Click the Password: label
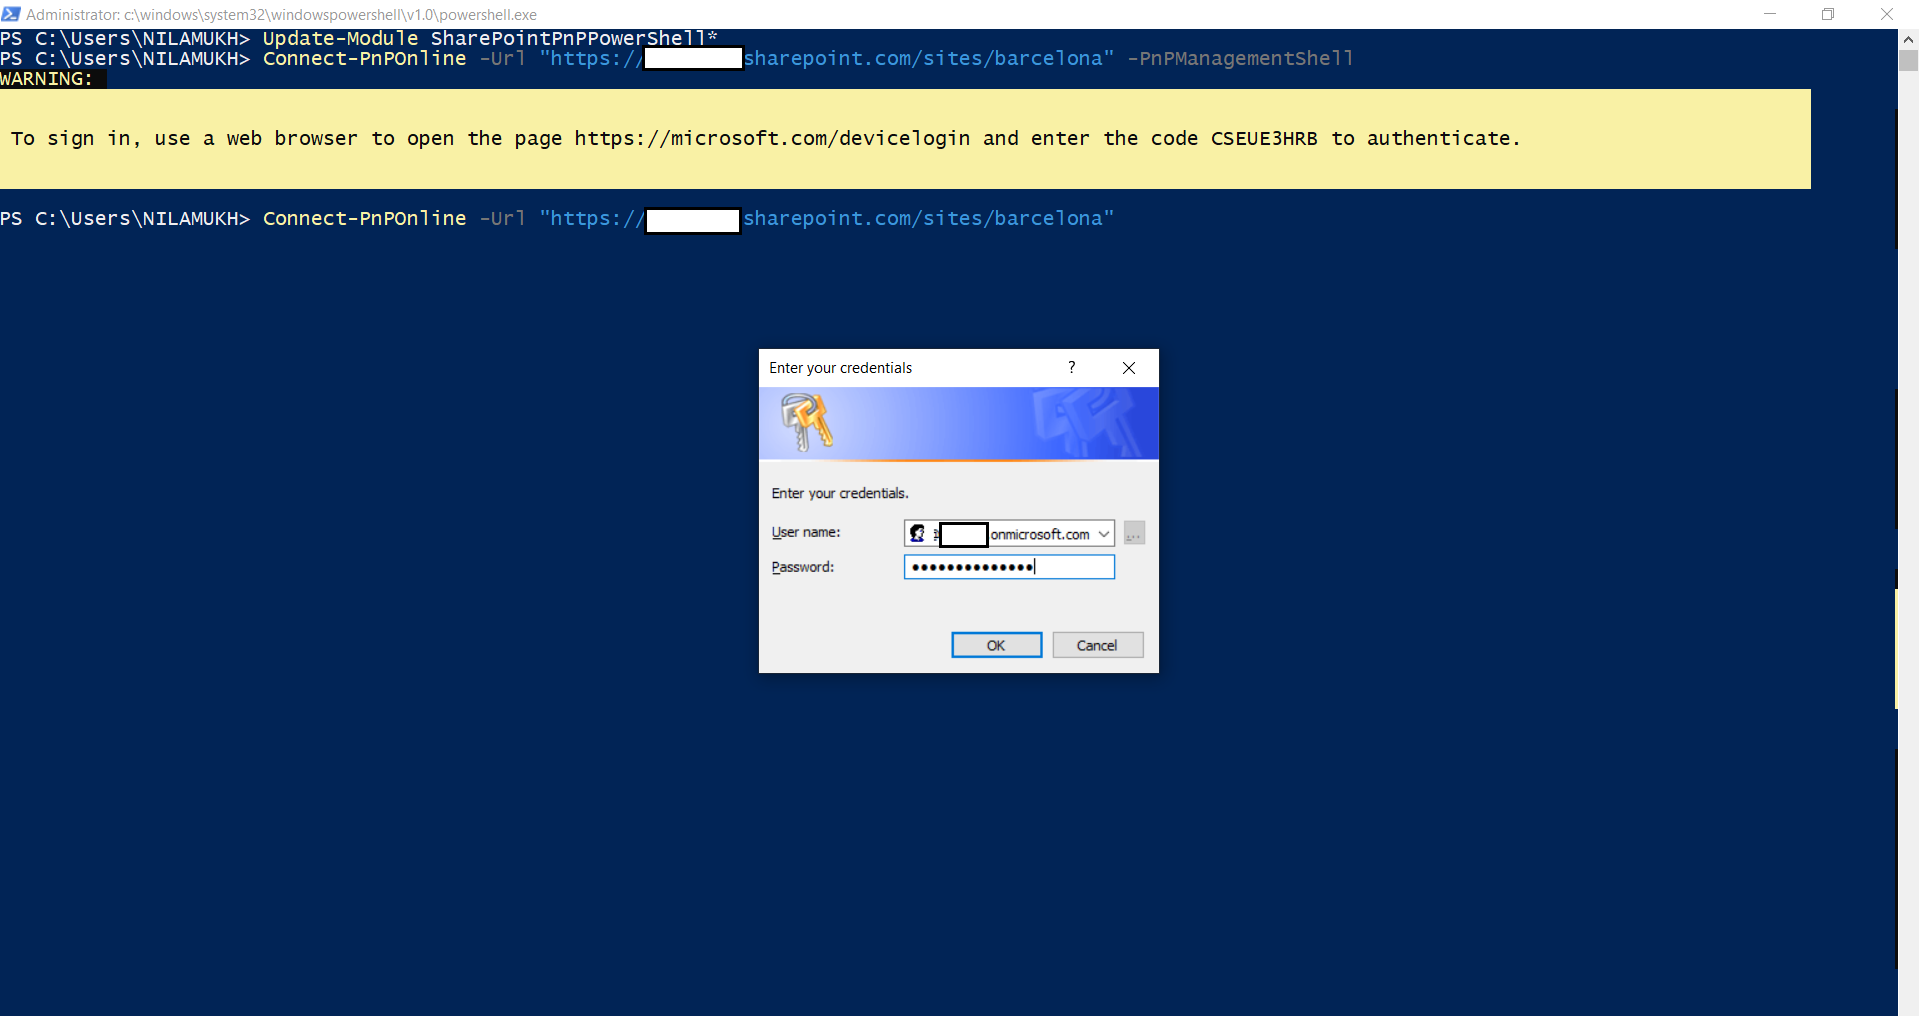 pyautogui.click(x=803, y=567)
